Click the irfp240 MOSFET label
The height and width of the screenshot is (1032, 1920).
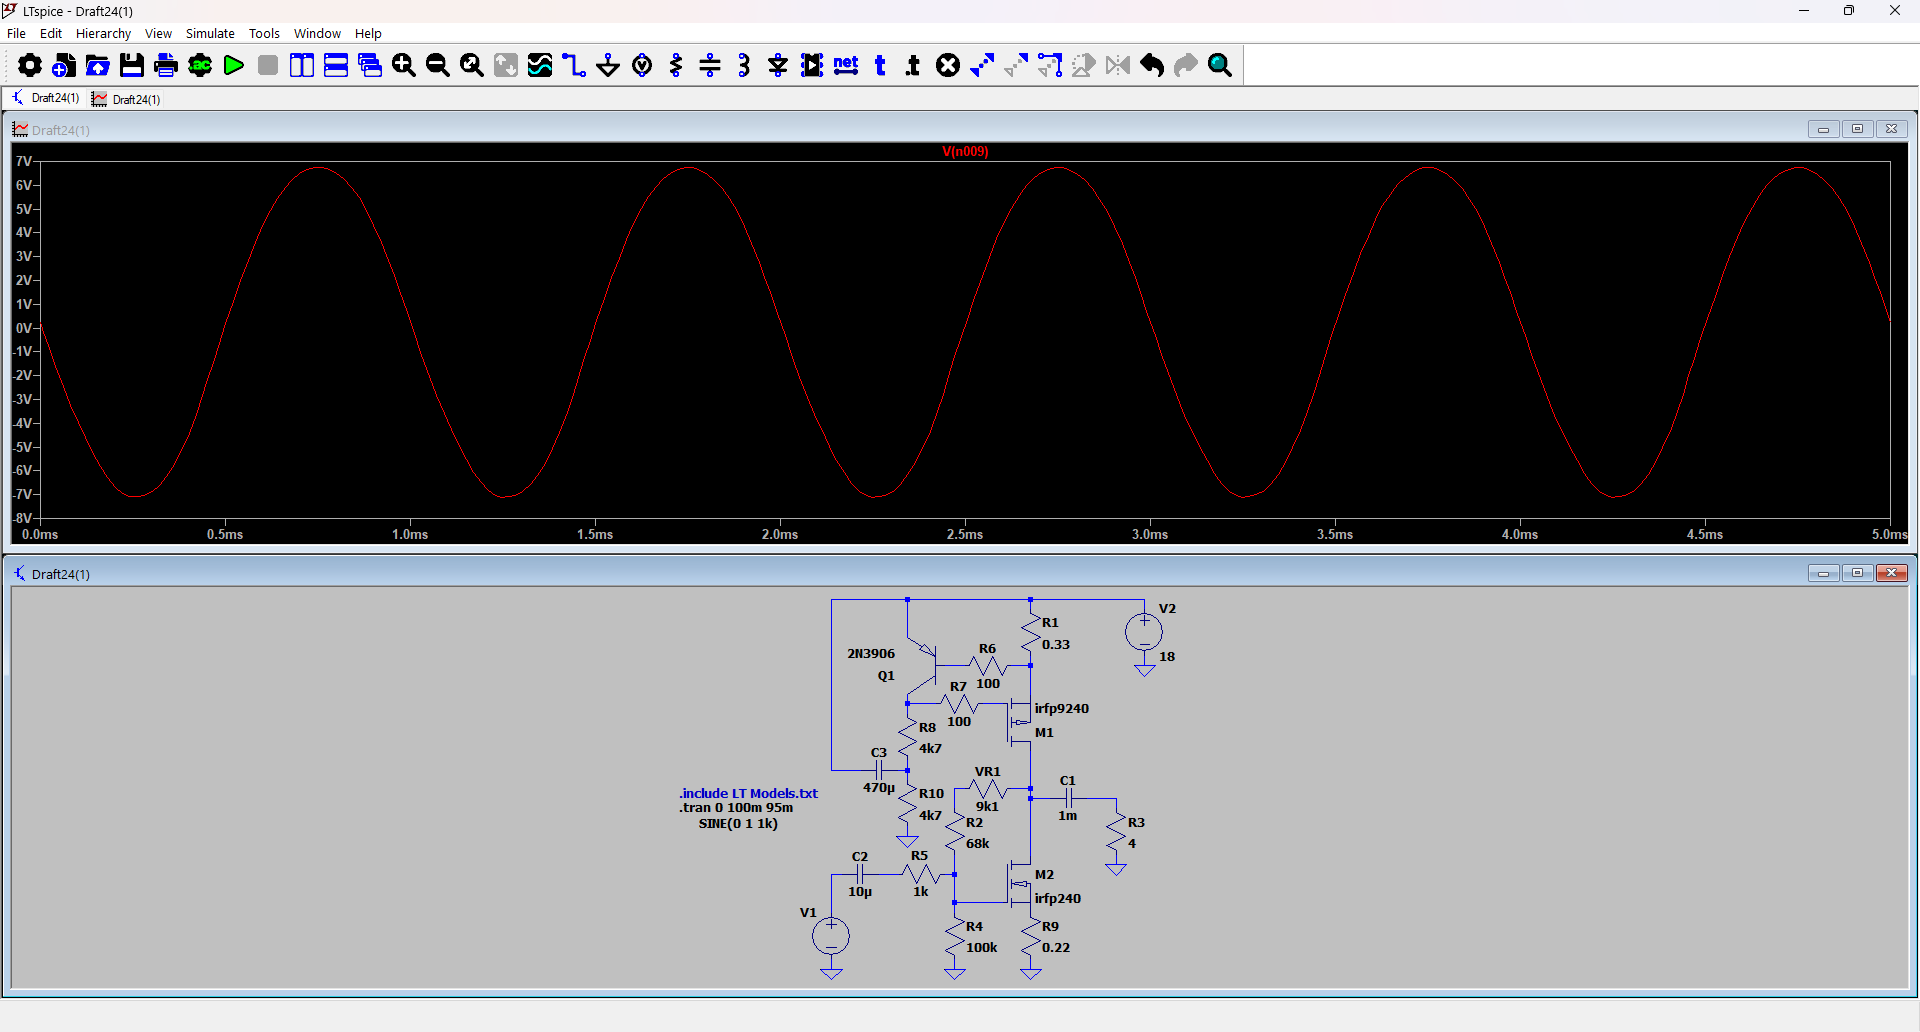pyautogui.click(x=1057, y=898)
